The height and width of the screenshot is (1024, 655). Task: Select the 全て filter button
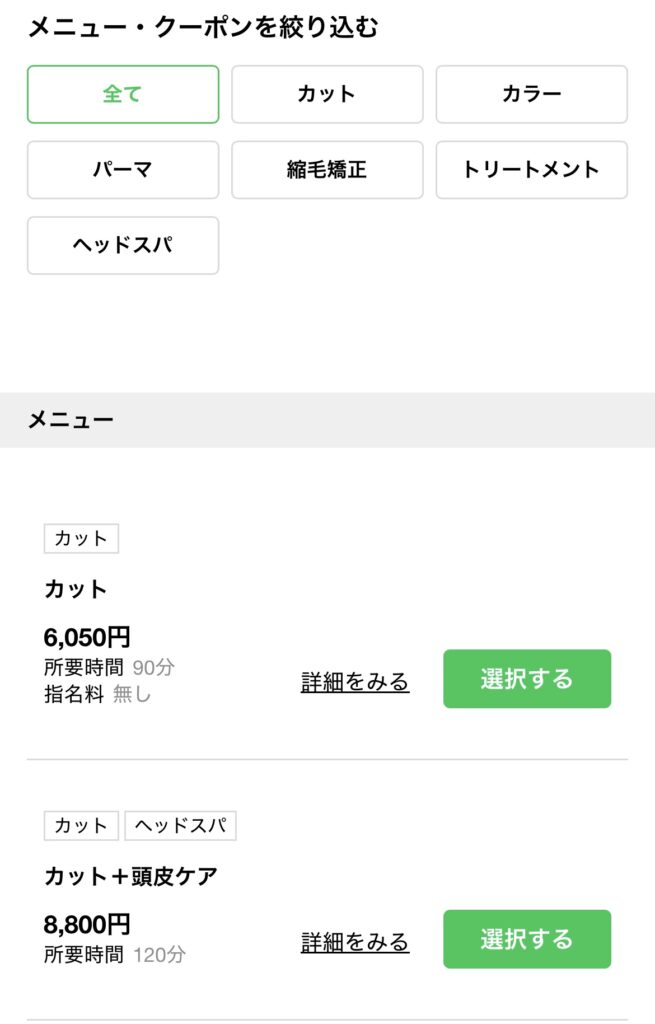(x=123, y=94)
